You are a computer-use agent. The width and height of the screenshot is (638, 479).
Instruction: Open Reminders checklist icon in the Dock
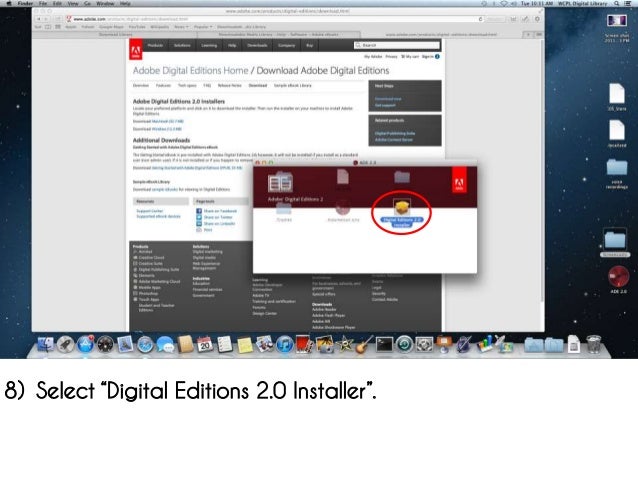click(224, 345)
